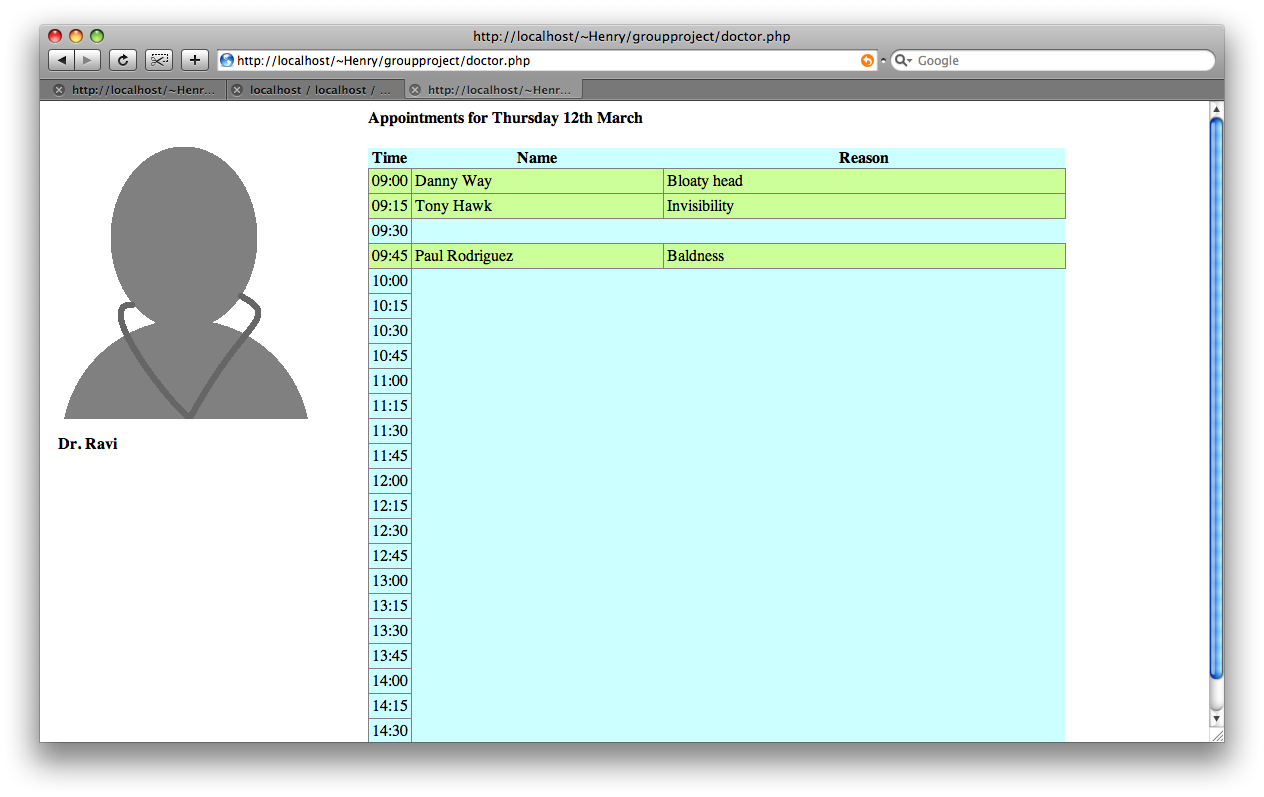Screen dimensions: 1264x797
Task: Select Paul Rodriguez's Baldness appointment
Action: [700, 256]
